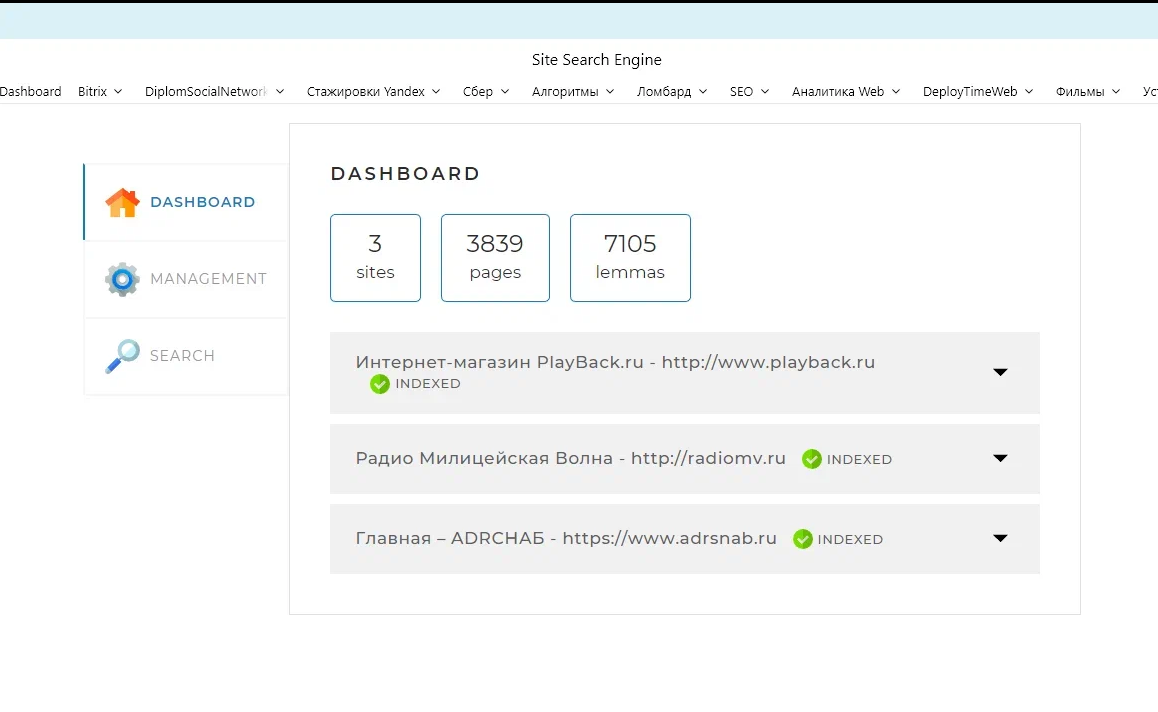The width and height of the screenshot is (1158, 712).
Task: Click the orange house Dashboard icon
Action: (x=123, y=202)
